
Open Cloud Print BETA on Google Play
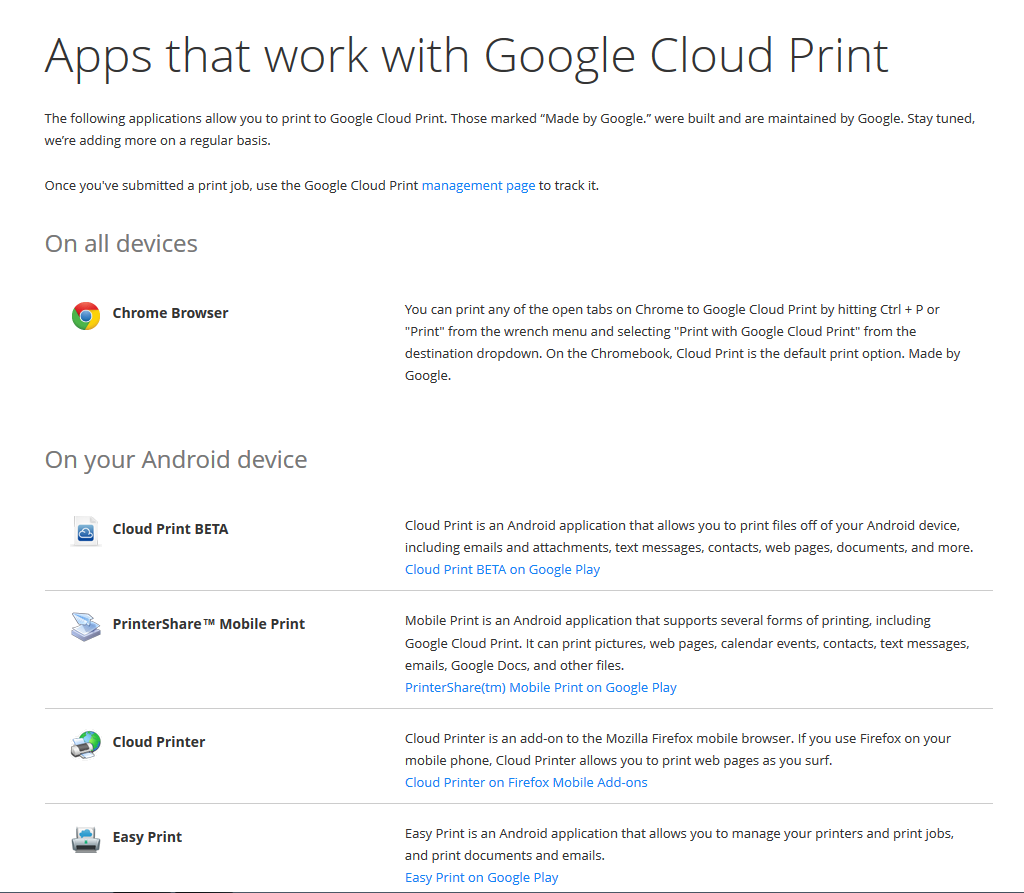pos(502,569)
